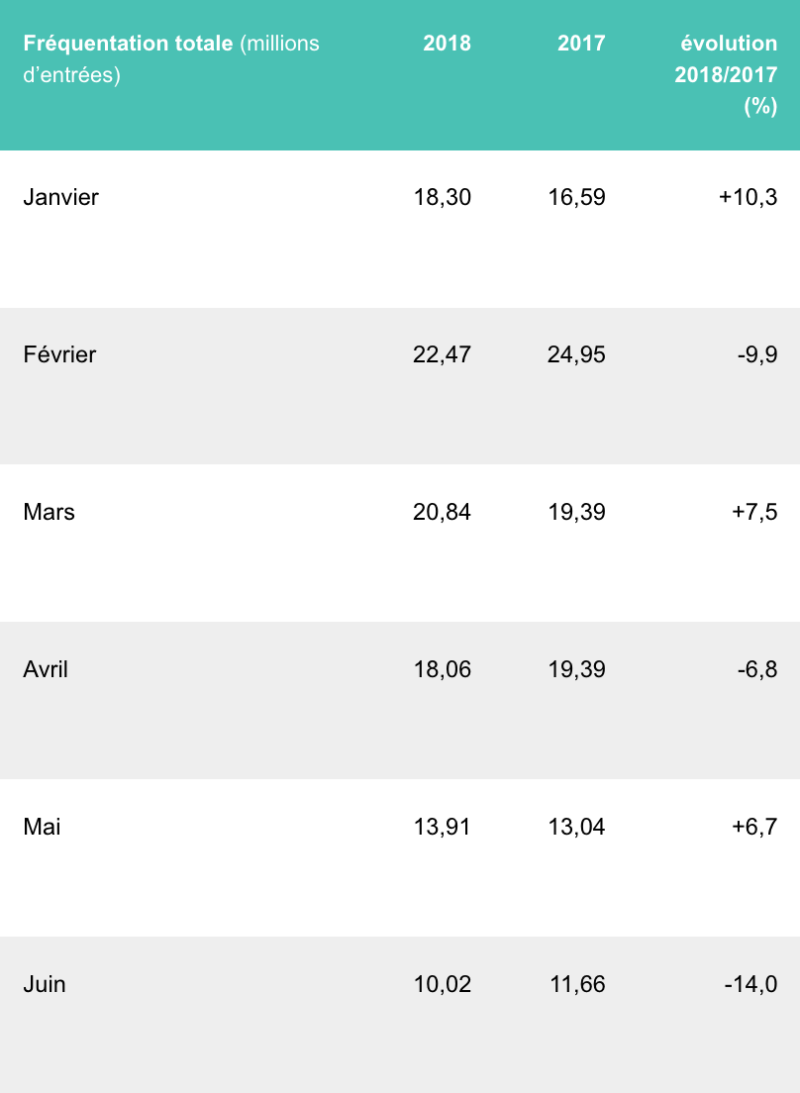Image resolution: width=800 pixels, height=1093 pixels.
Task: Select the Avril row label
Action: [x=46, y=669]
